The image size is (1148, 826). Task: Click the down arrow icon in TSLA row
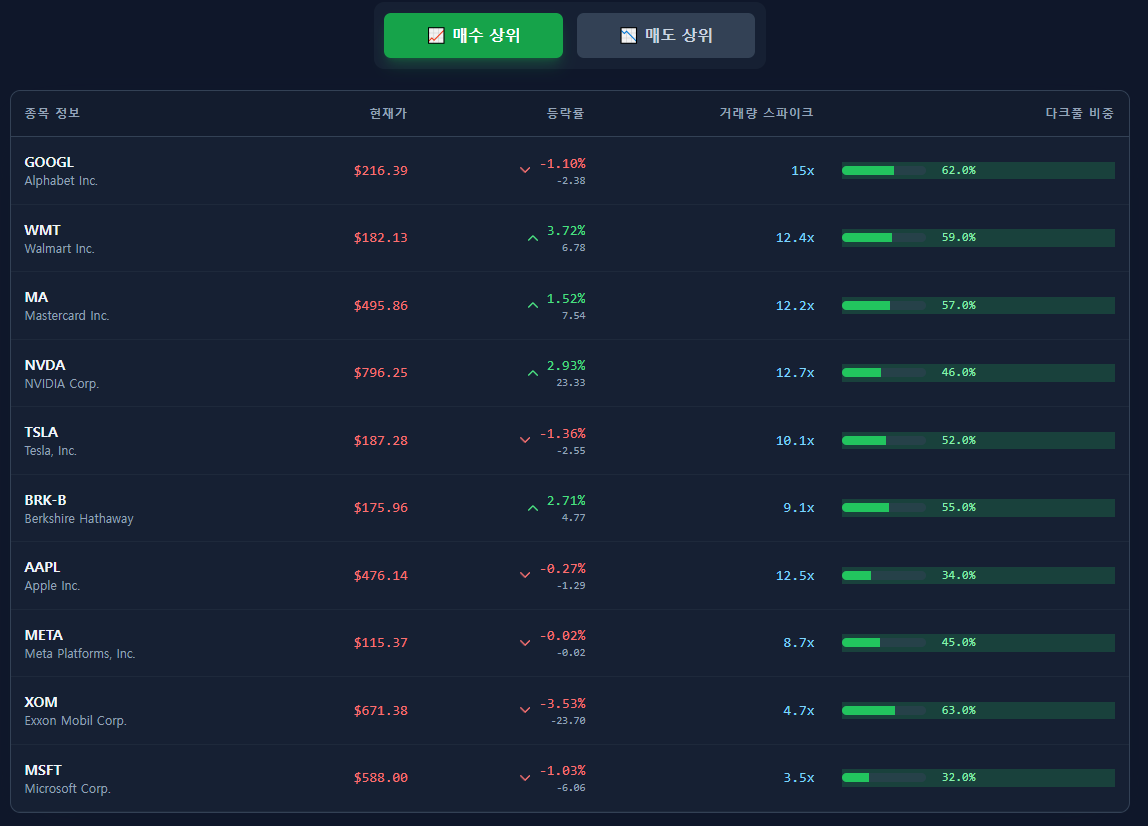coord(525,440)
